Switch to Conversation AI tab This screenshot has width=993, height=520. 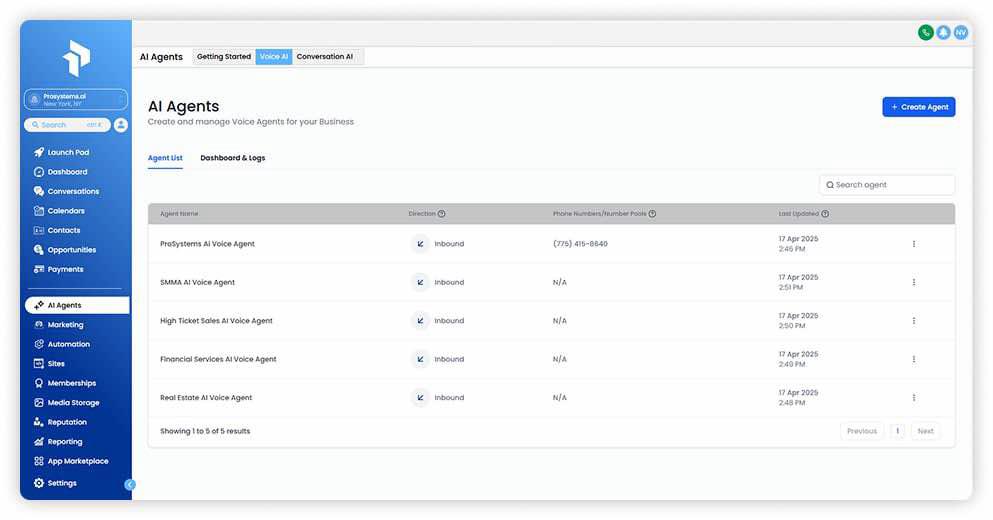[325, 56]
